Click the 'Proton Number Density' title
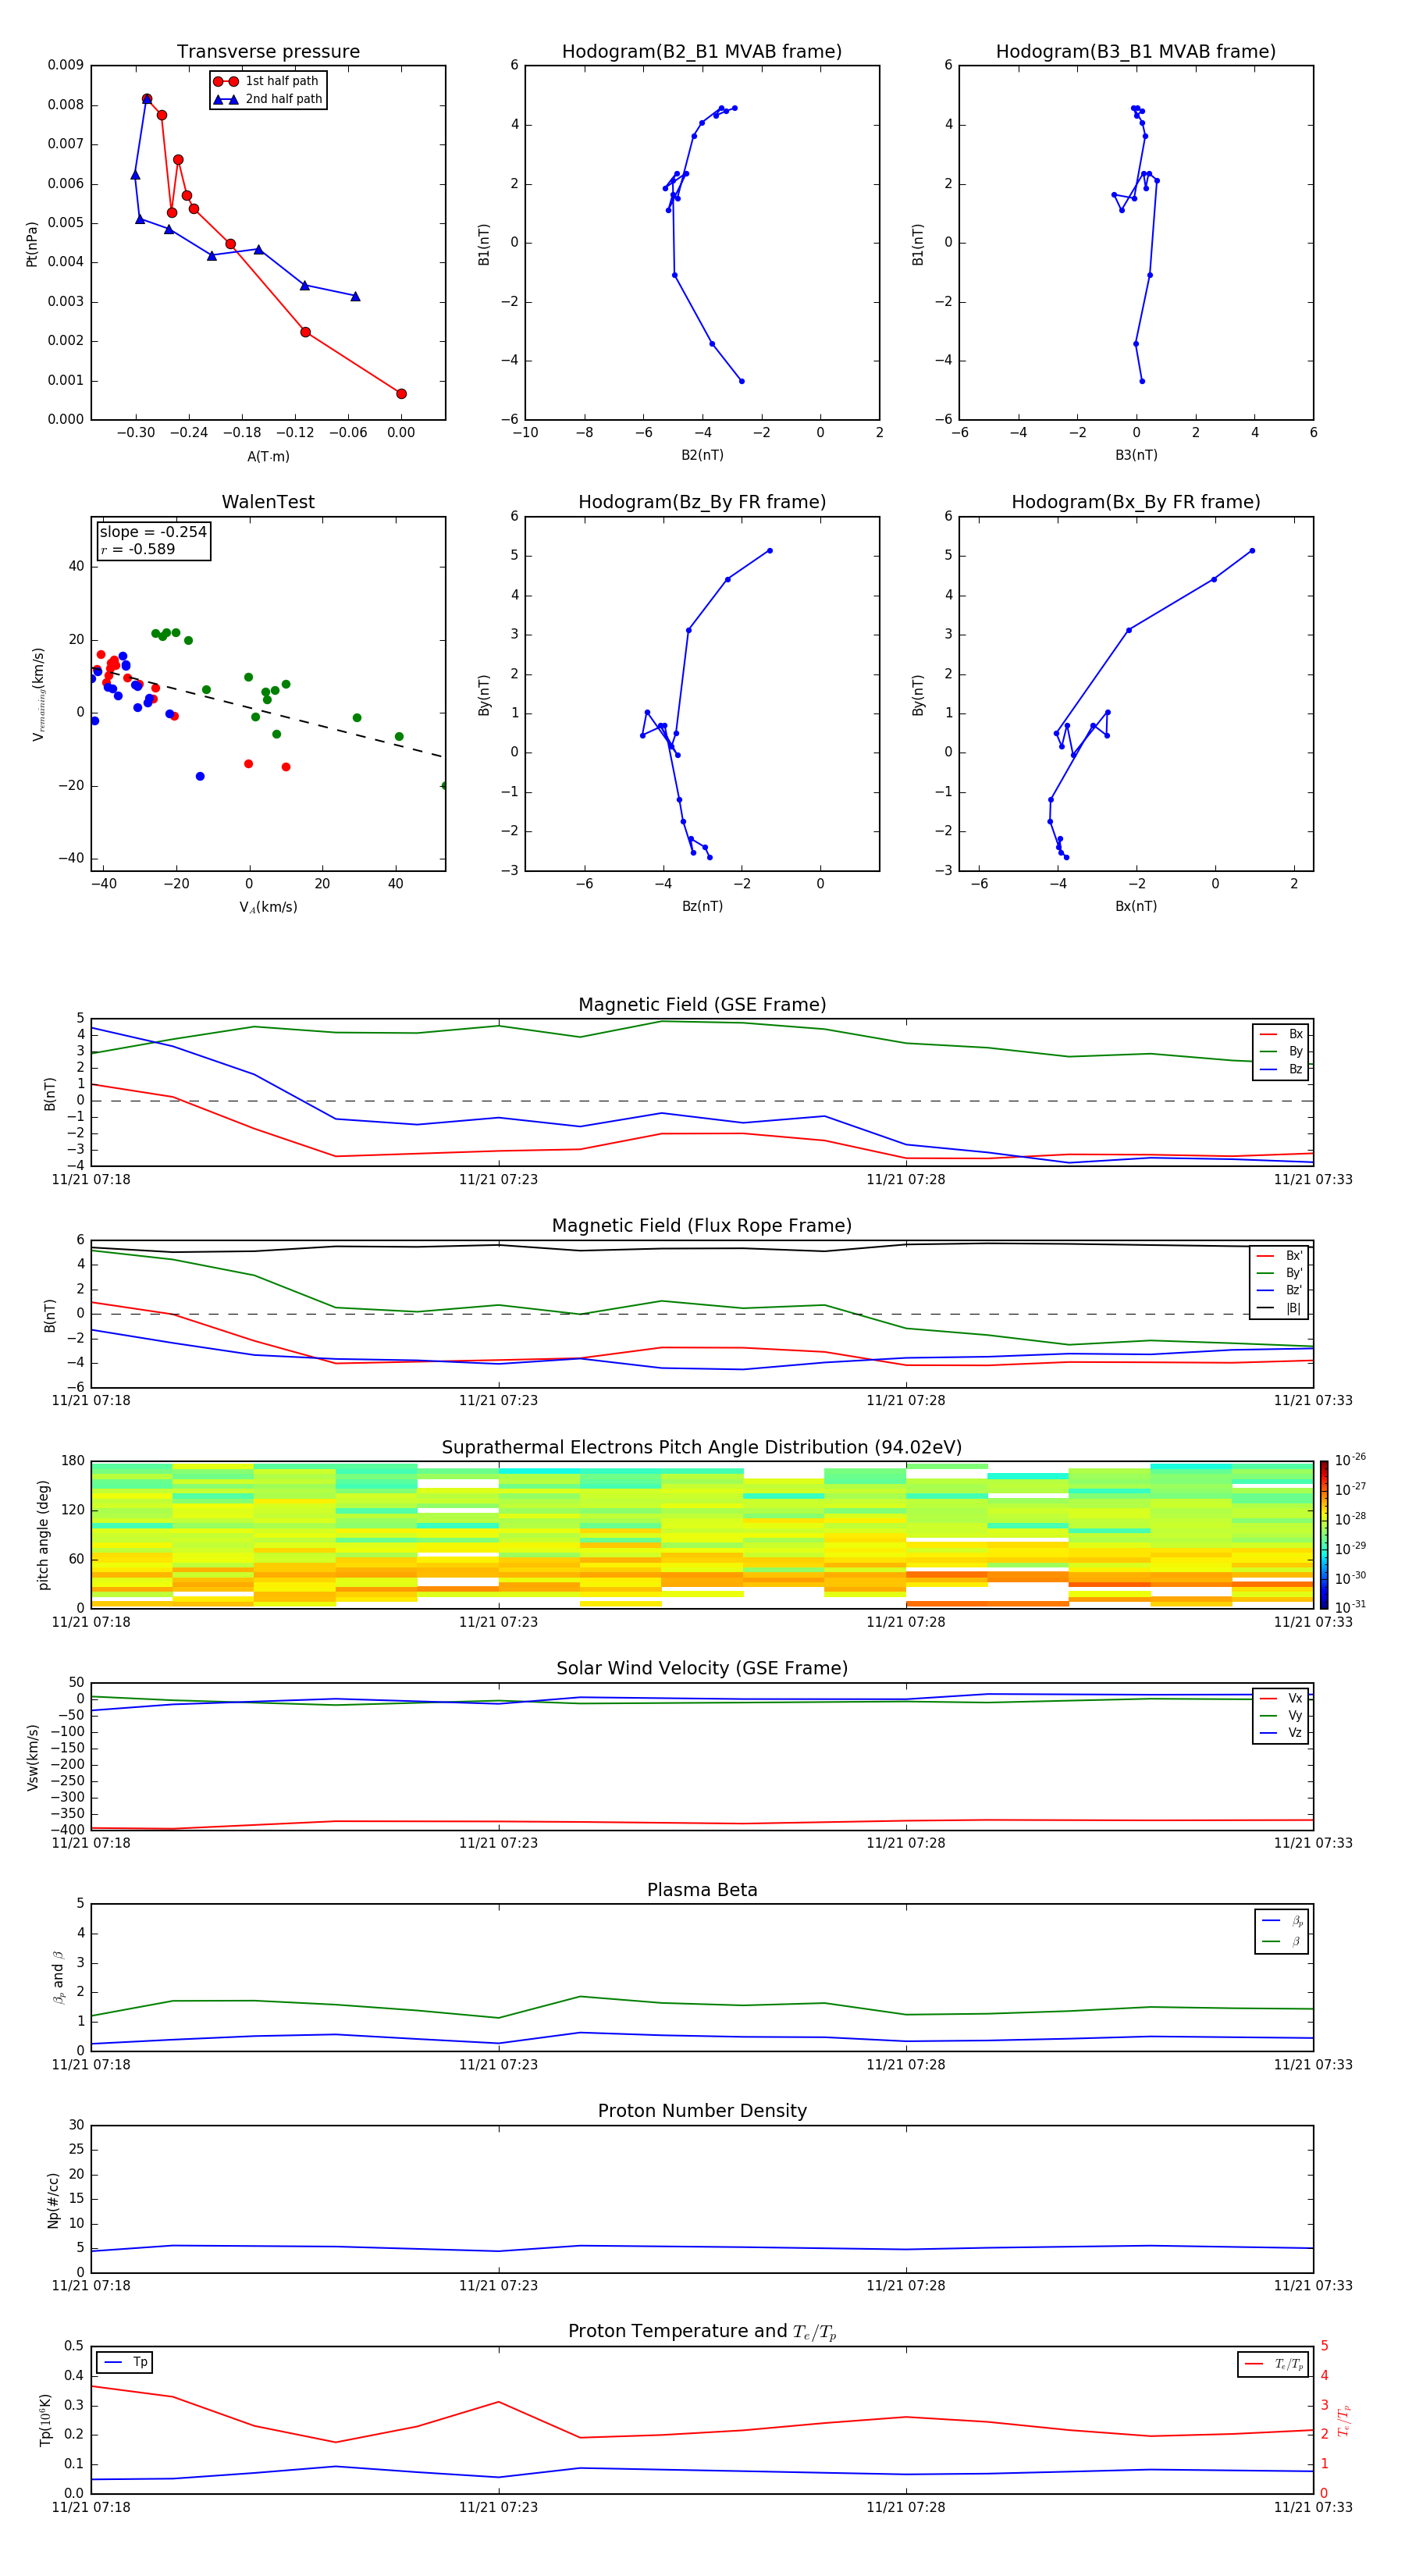The width and height of the screenshot is (1405, 2576). click(702, 2111)
